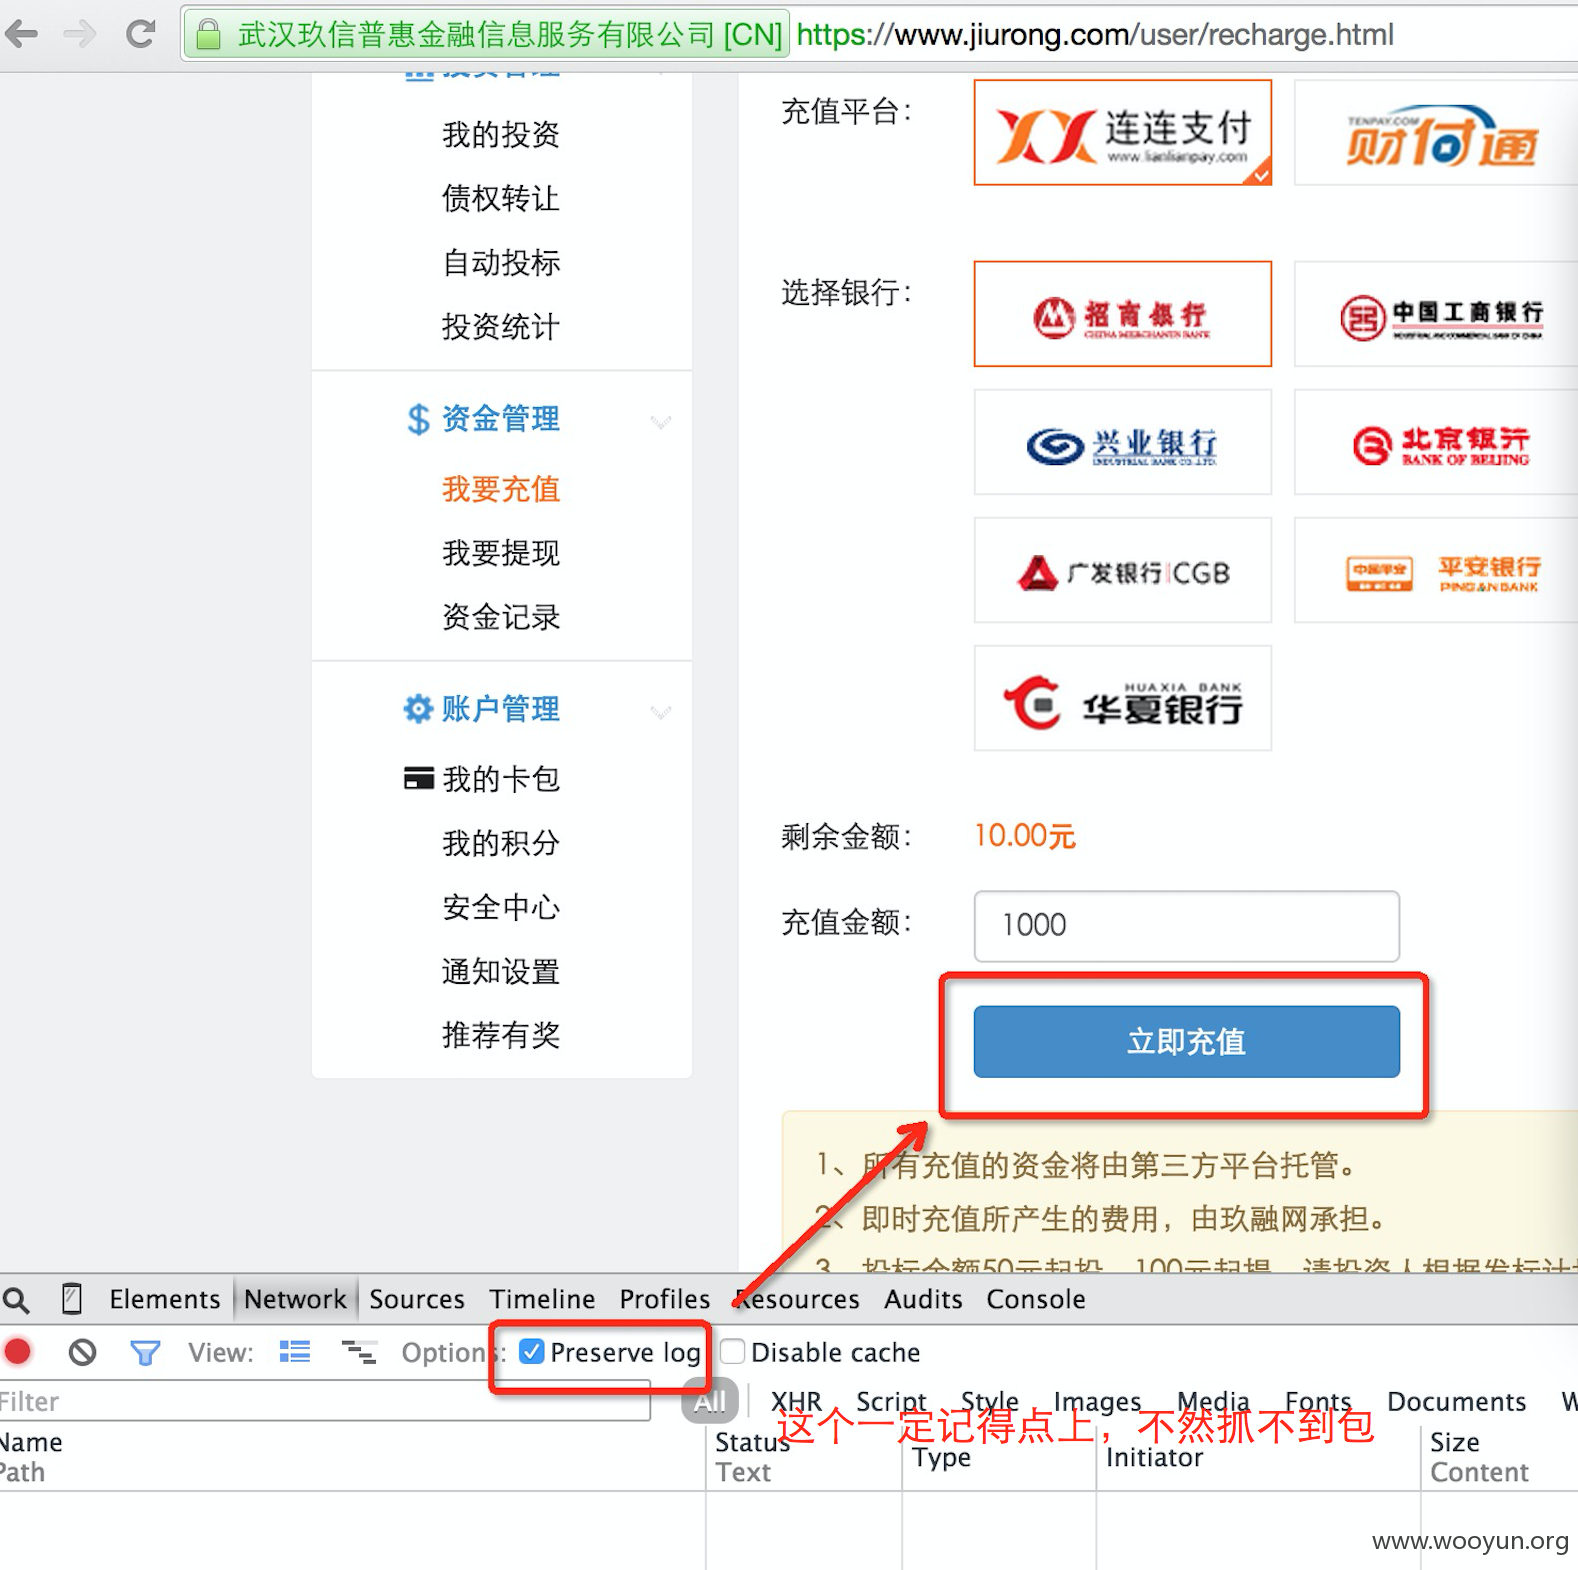Click the card icon beside 我的卡包
The height and width of the screenshot is (1570, 1578).
point(418,778)
